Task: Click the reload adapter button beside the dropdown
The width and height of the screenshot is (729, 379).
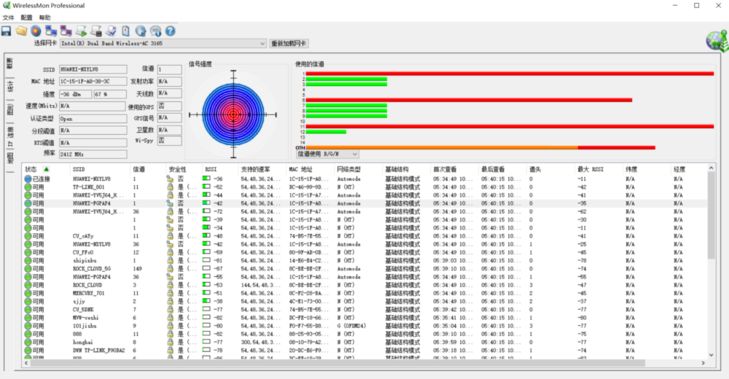Action: tap(289, 43)
